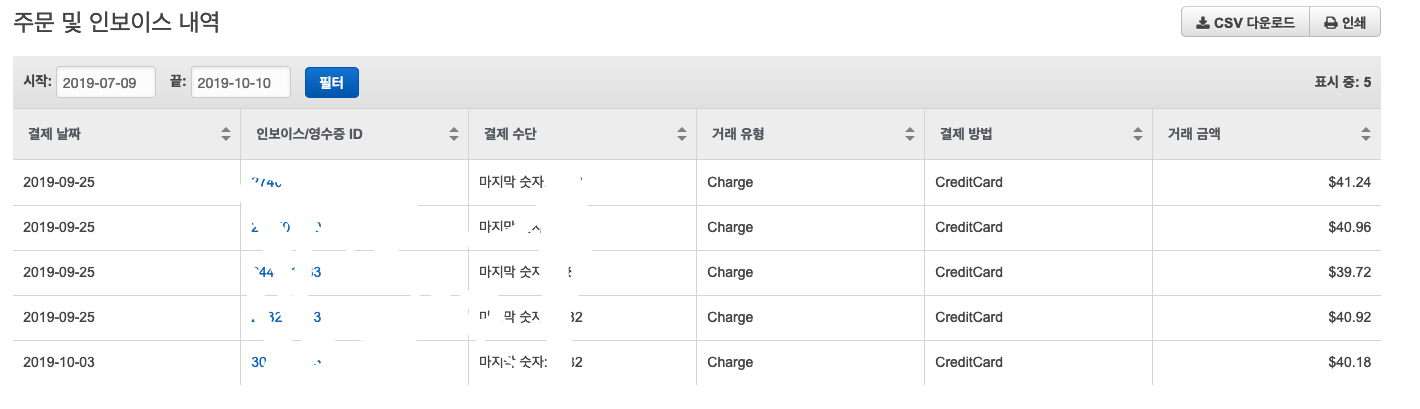Click the 인쇄 print button
Screen dimensions: 1420x409
pyautogui.click(x=1345, y=23)
